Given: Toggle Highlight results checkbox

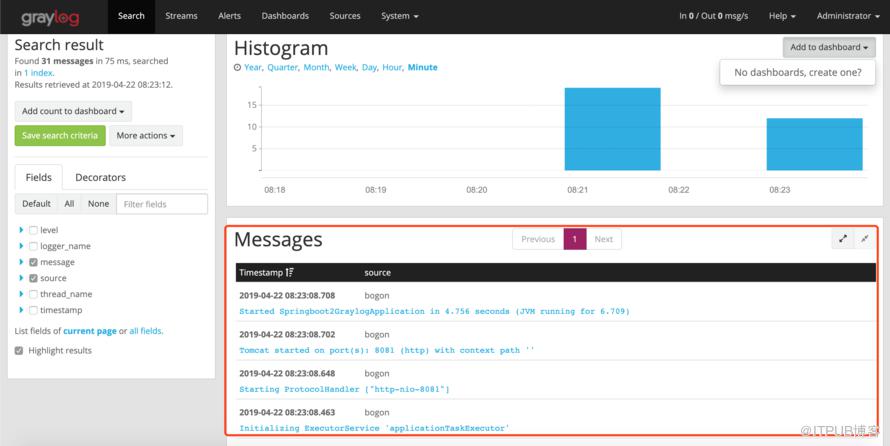Looking at the screenshot, I should click(x=19, y=351).
